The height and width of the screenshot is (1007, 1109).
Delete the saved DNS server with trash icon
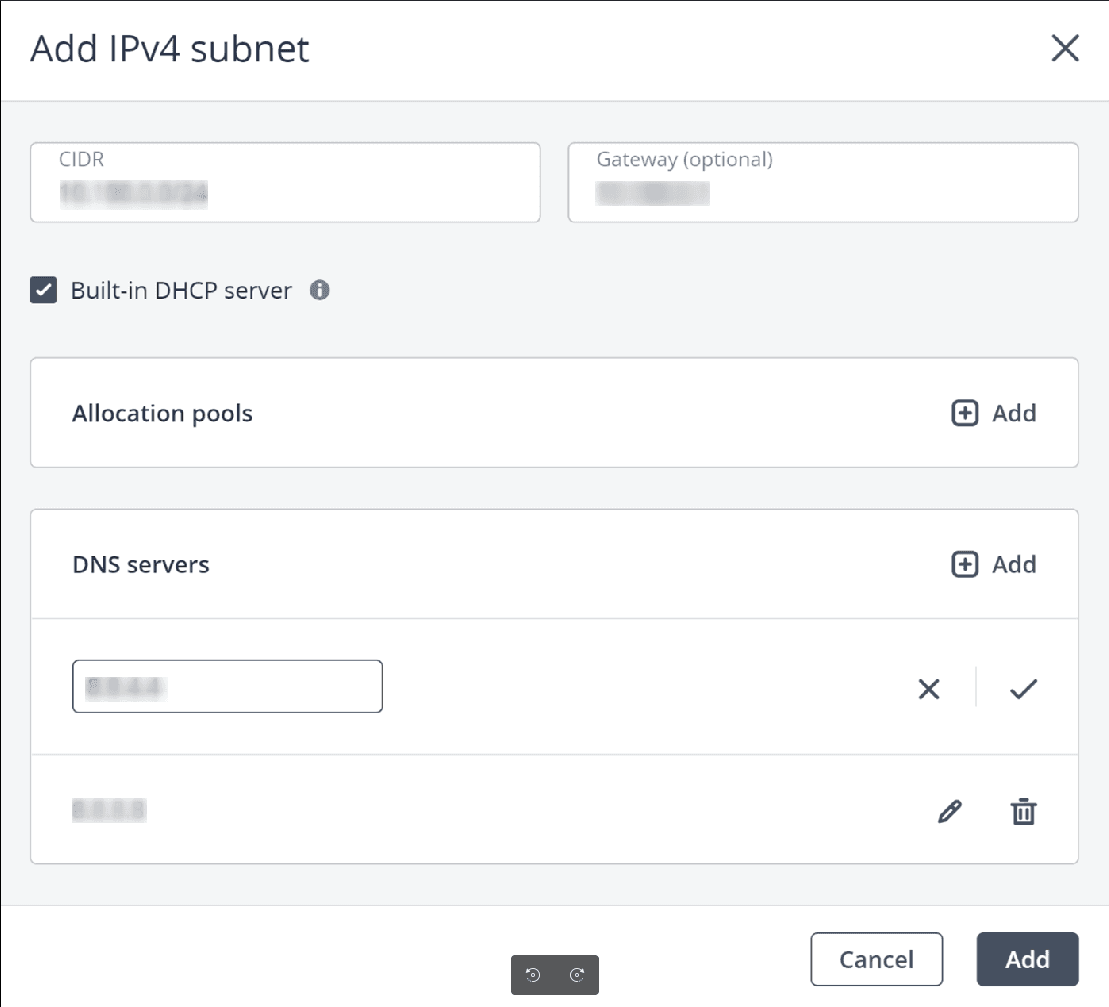(1023, 812)
